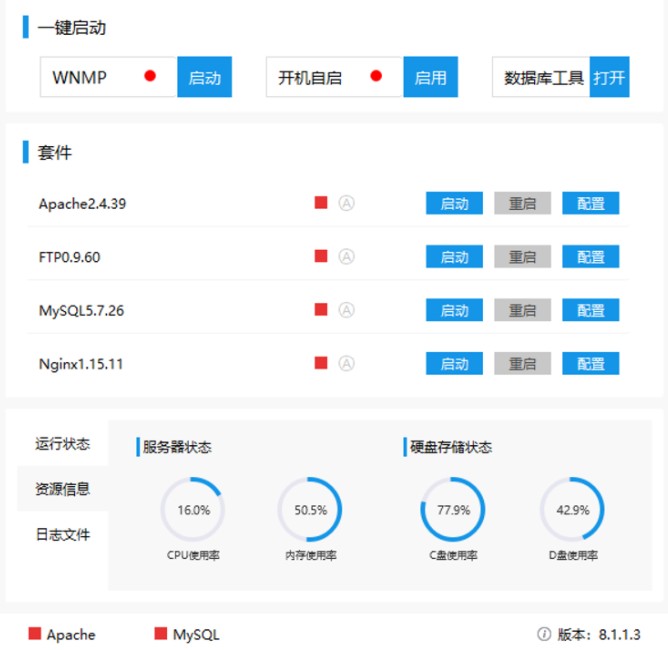Viewport: 668px width, 650px height.
Task: Click the FTP0.9.60 service name
Action: pos(69,257)
